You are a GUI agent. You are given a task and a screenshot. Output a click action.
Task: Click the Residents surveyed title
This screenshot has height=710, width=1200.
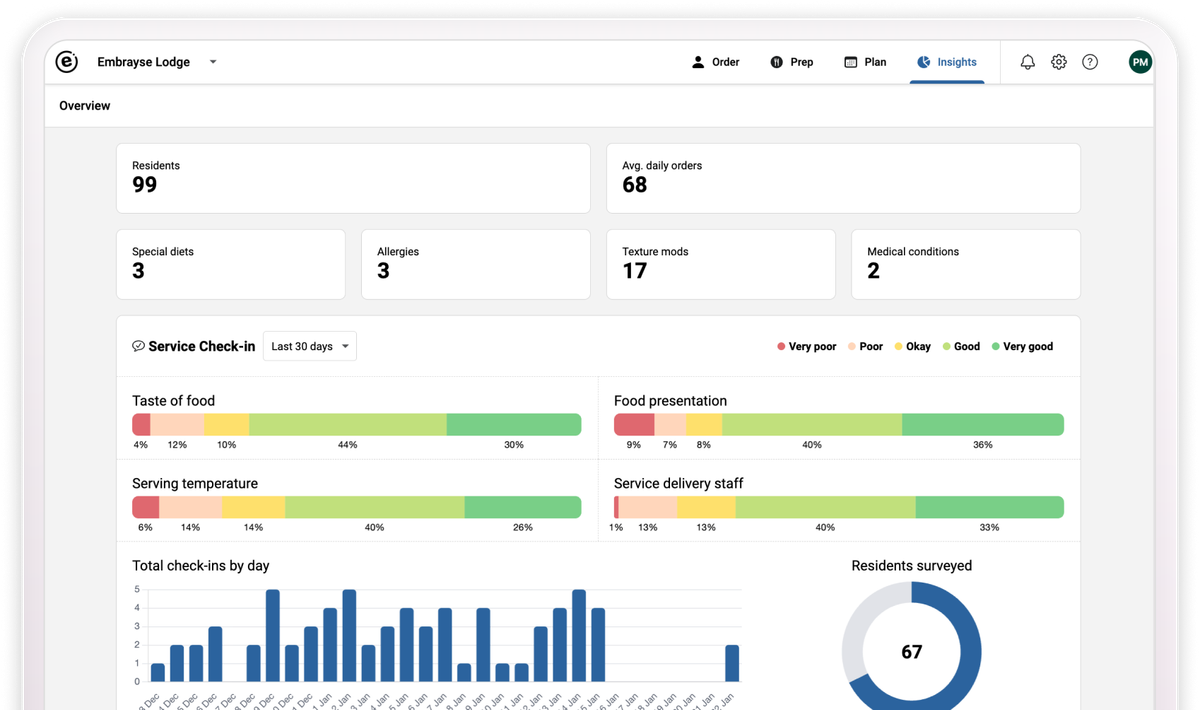point(912,566)
